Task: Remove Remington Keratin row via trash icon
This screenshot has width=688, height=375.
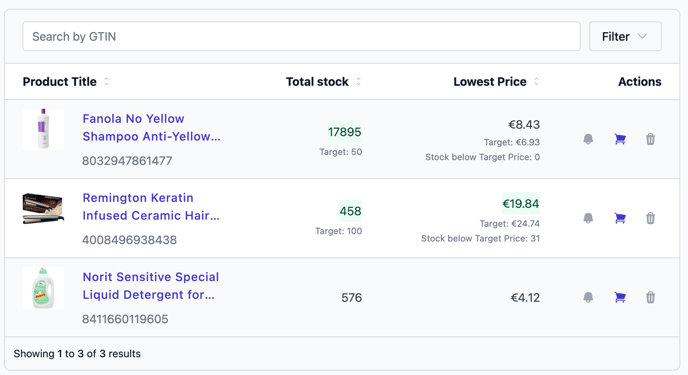Action: (x=650, y=218)
